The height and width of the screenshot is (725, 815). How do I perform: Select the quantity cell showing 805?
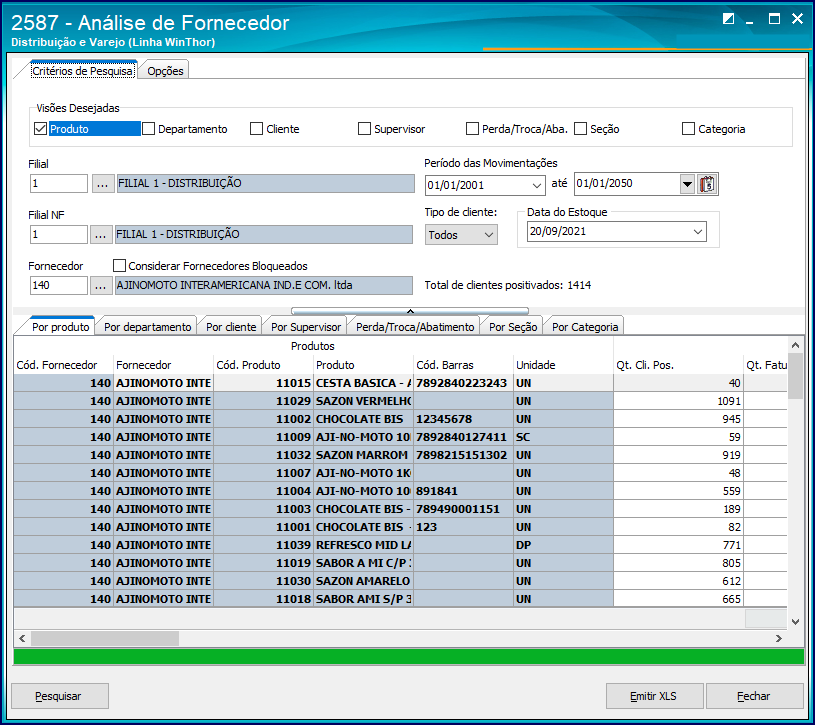pyautogui.click(x=678, y=563)
